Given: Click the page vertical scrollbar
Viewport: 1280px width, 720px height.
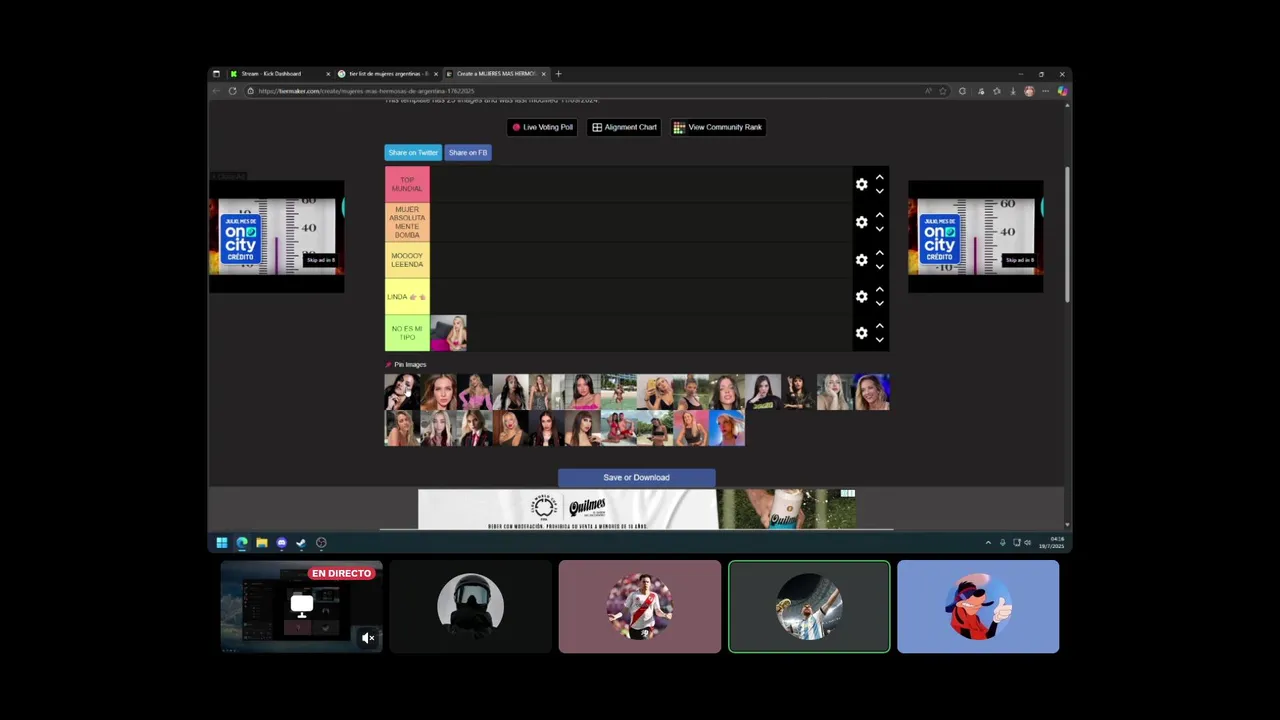Looking at the screenshot, I should (1067, 234).
